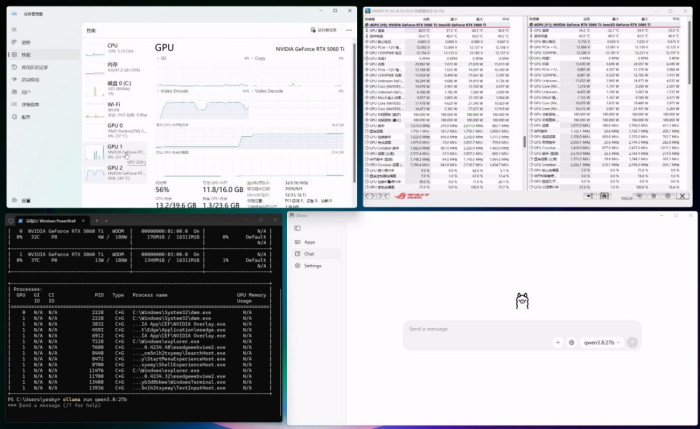Click the collapse columns arrows button in HWiNFO
700x429 pixels.
[x=383, y=196]
